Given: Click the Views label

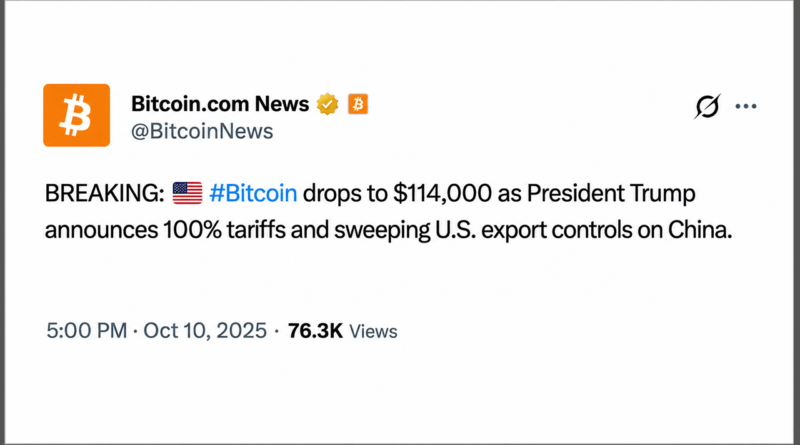Looking at the screenshot, I should click(373, 331).
